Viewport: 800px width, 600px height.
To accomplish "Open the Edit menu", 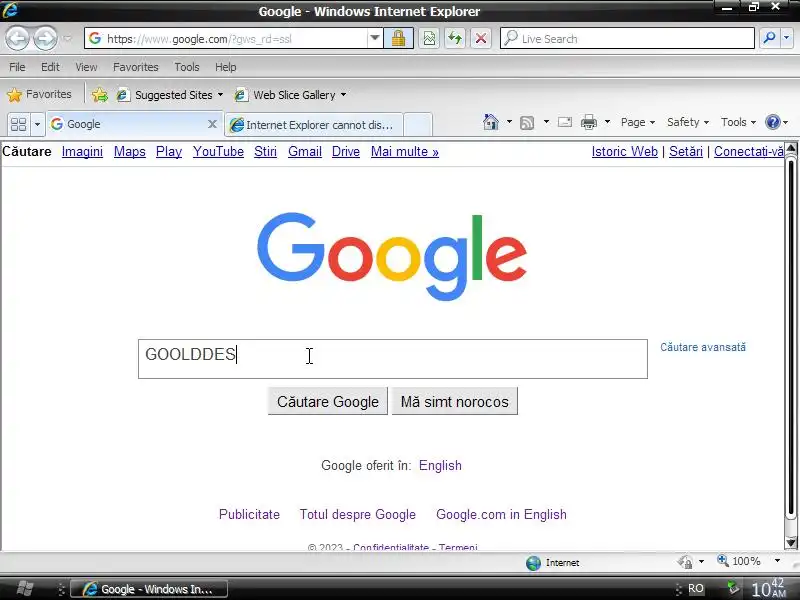I will click(50, 67).
